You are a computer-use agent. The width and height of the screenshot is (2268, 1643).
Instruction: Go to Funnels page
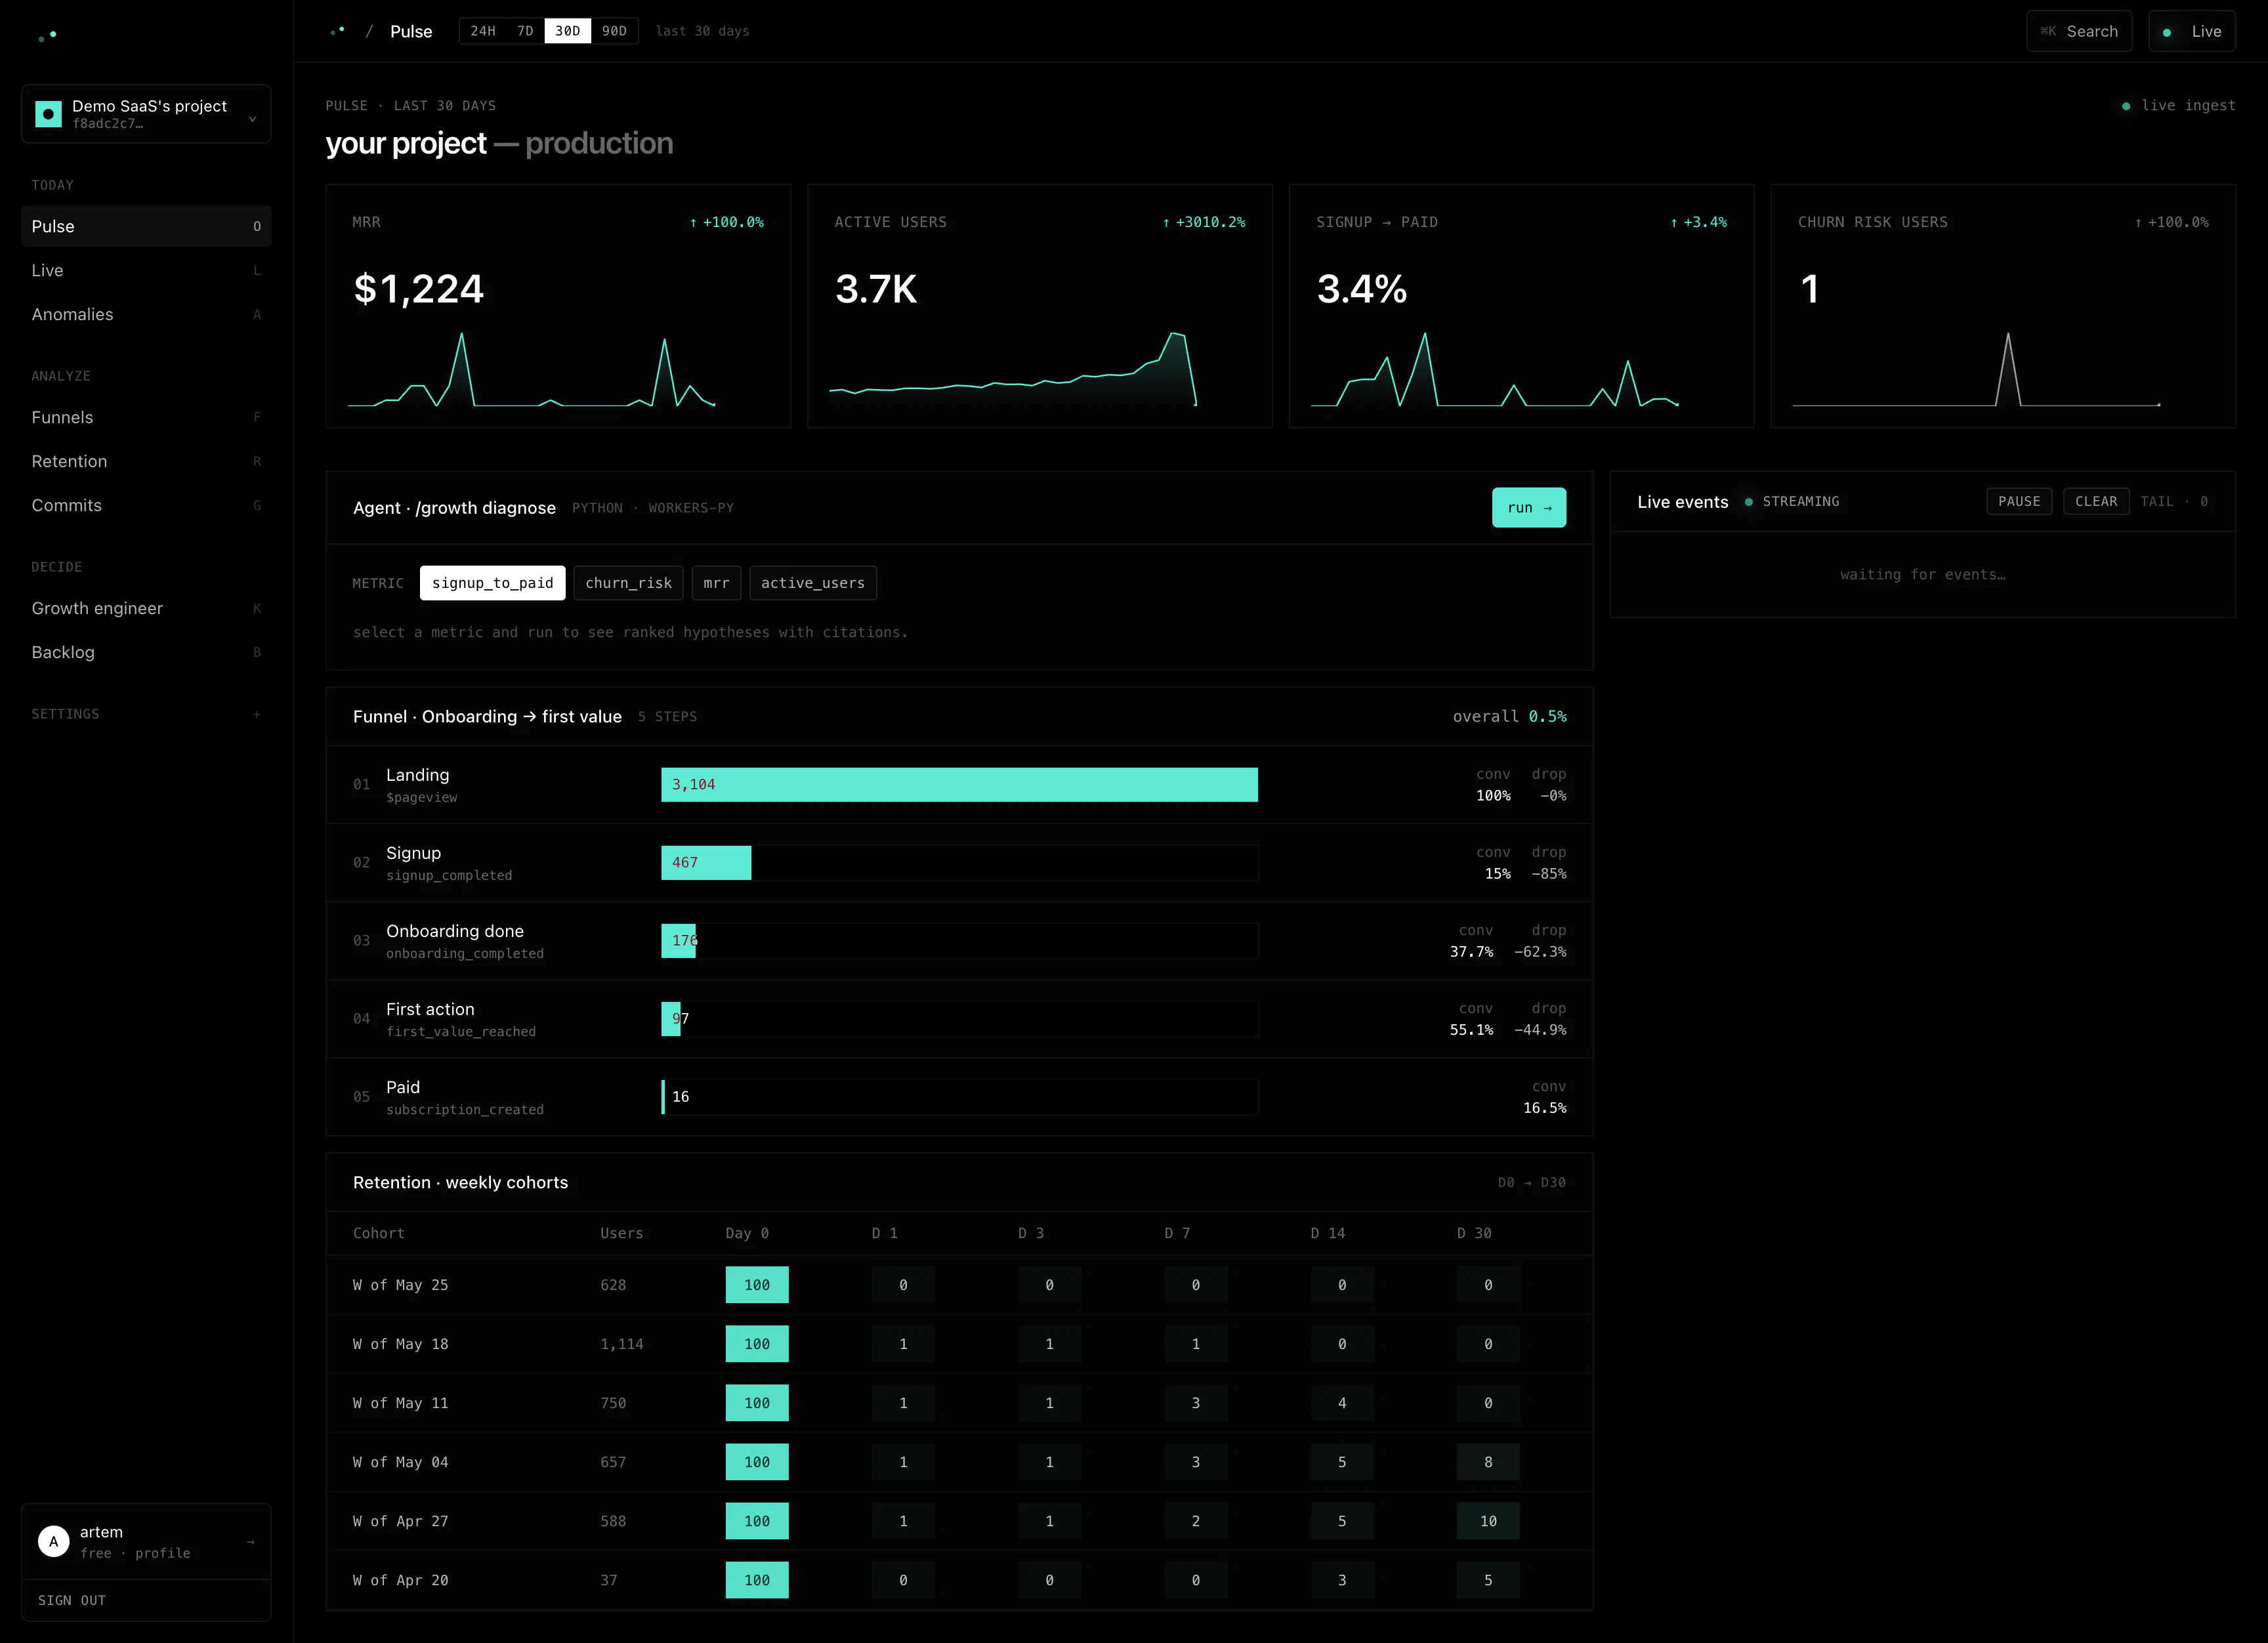[x=146, y=417]
